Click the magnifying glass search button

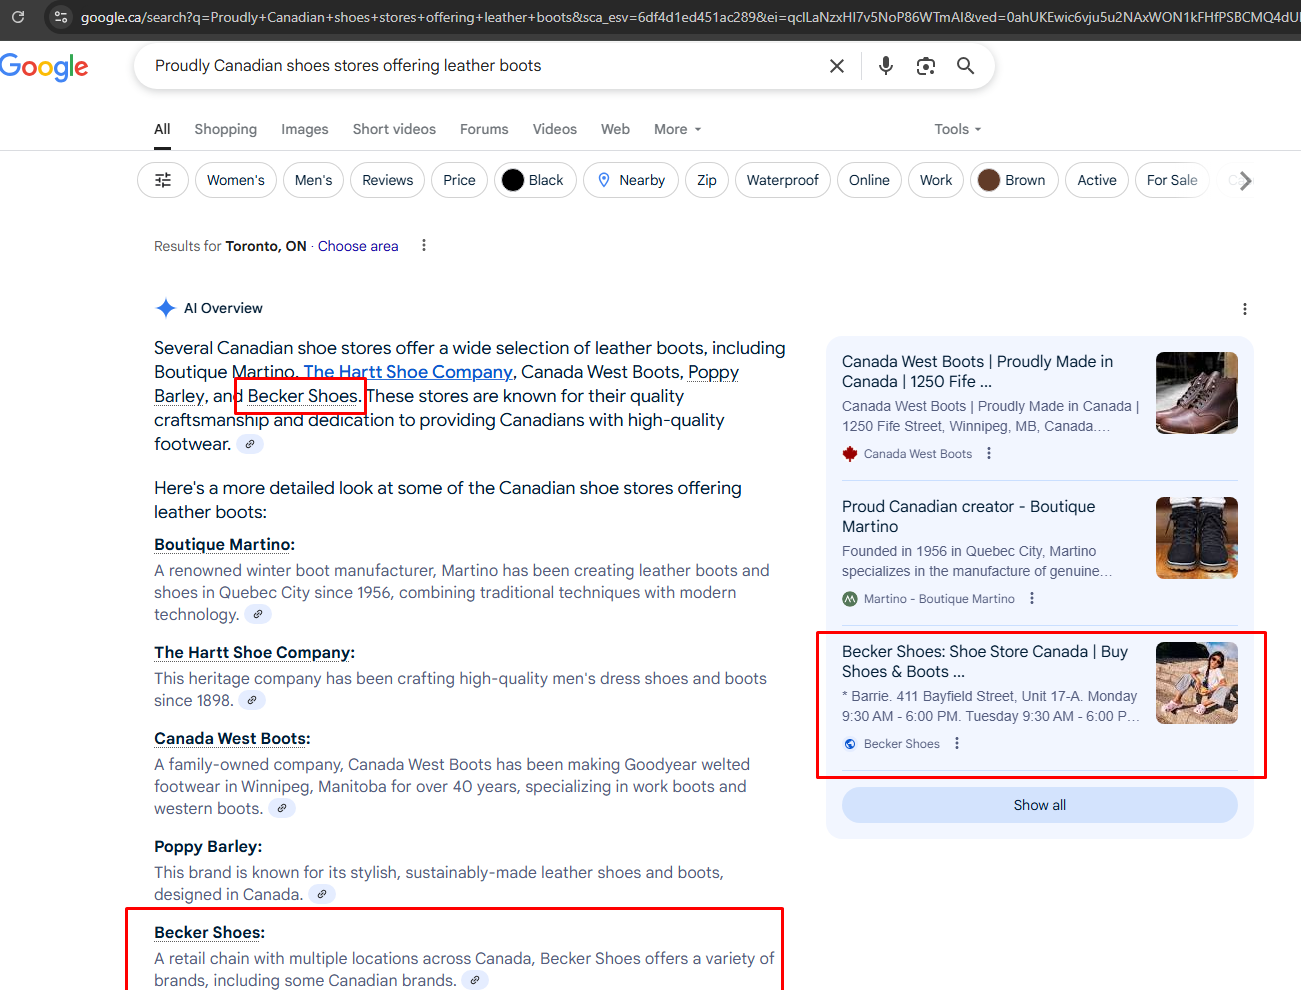965,66
